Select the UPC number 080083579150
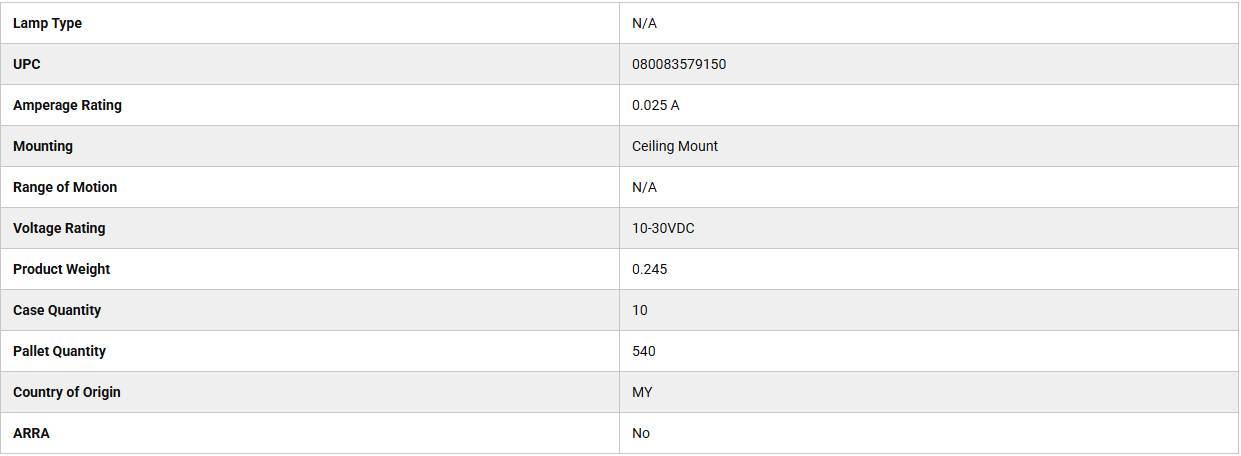Screen dimensions: 1241x456 click(x=679, y=64)
